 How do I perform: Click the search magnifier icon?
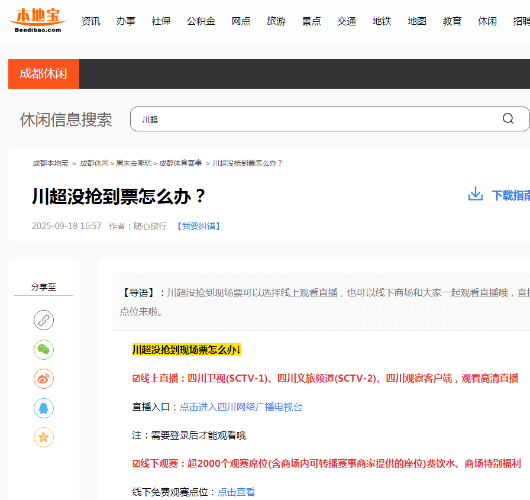[x=508, y=119]
